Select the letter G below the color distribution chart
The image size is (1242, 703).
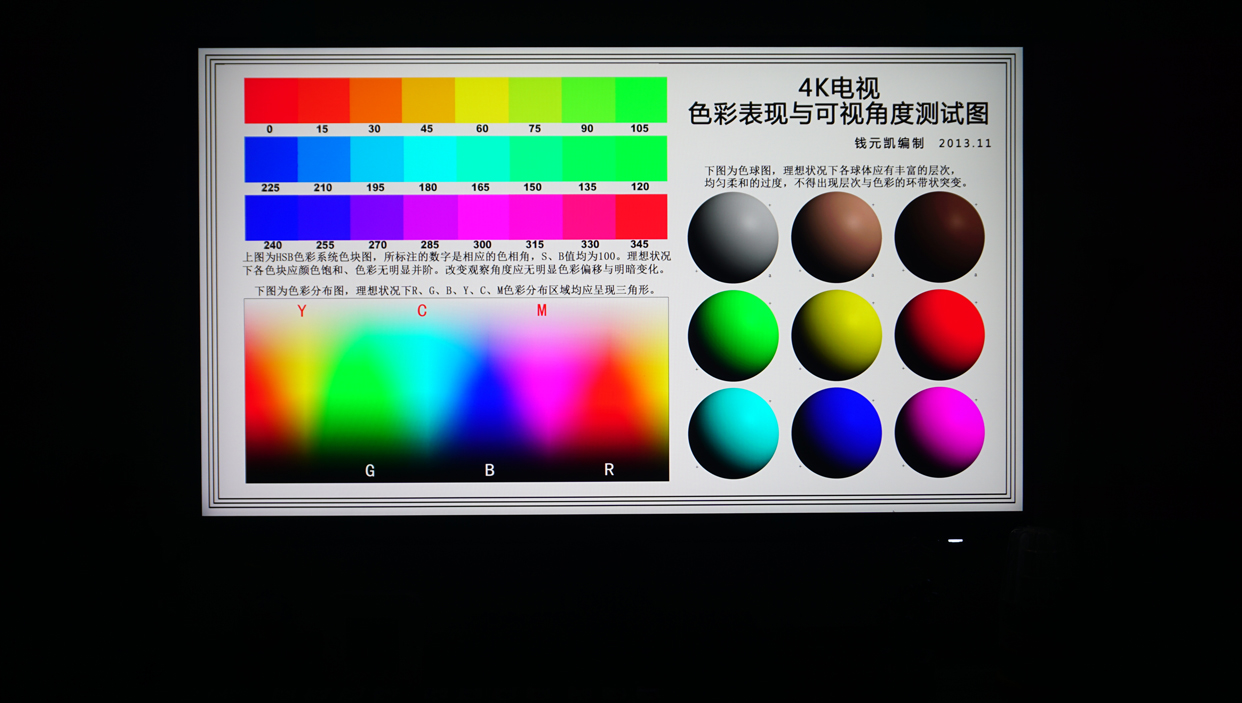coord(370,469)
